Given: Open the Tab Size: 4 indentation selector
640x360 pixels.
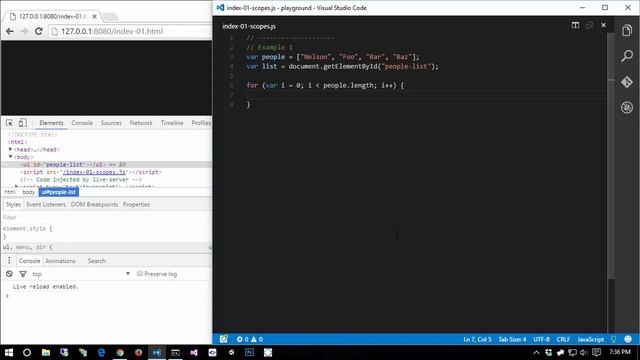Looking at the screenshot, I should 512,339.
